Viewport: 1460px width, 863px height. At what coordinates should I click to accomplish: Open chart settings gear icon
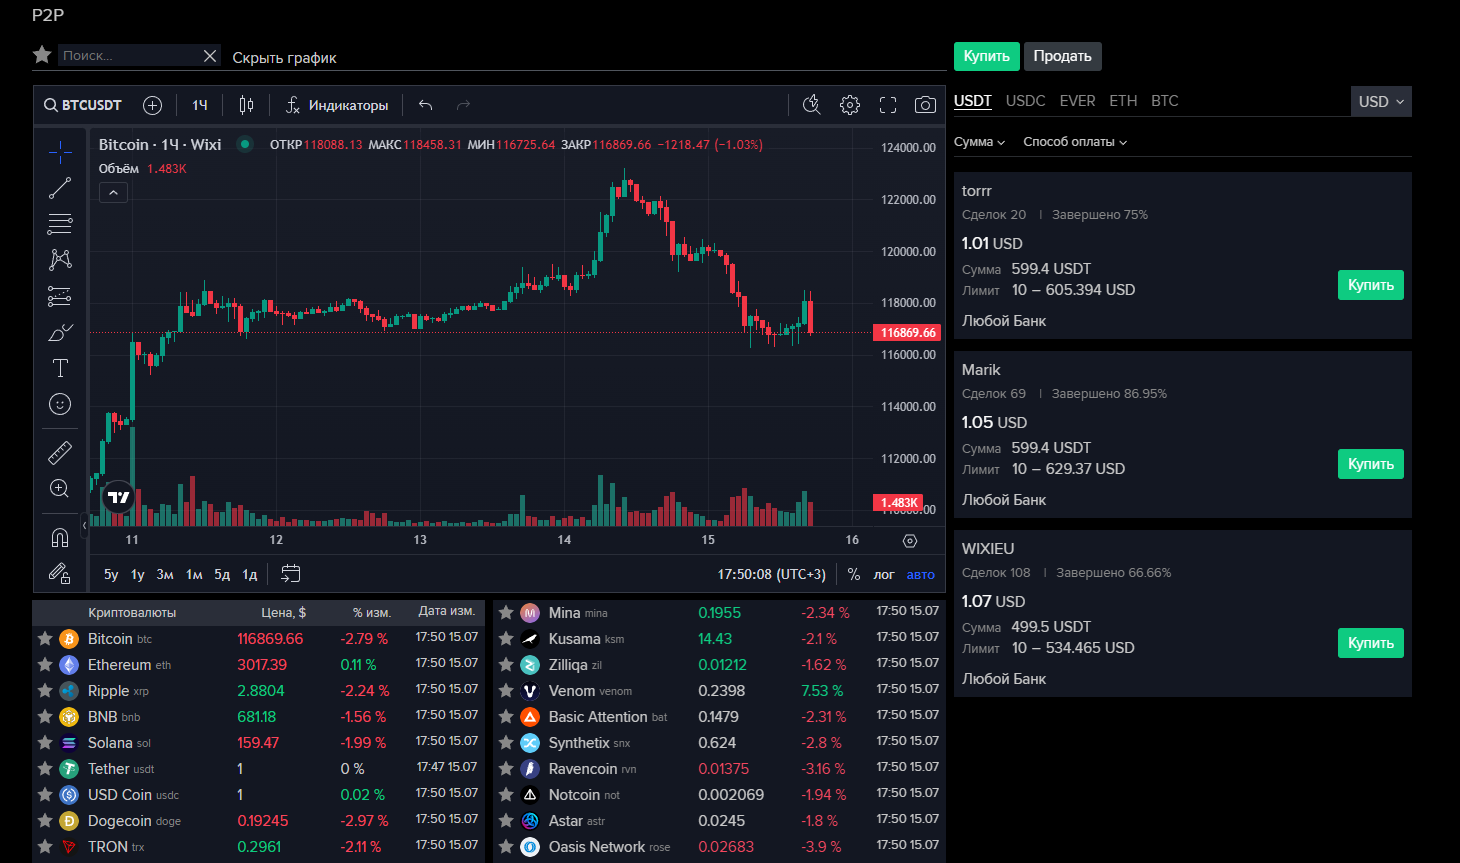pos(850,105)
